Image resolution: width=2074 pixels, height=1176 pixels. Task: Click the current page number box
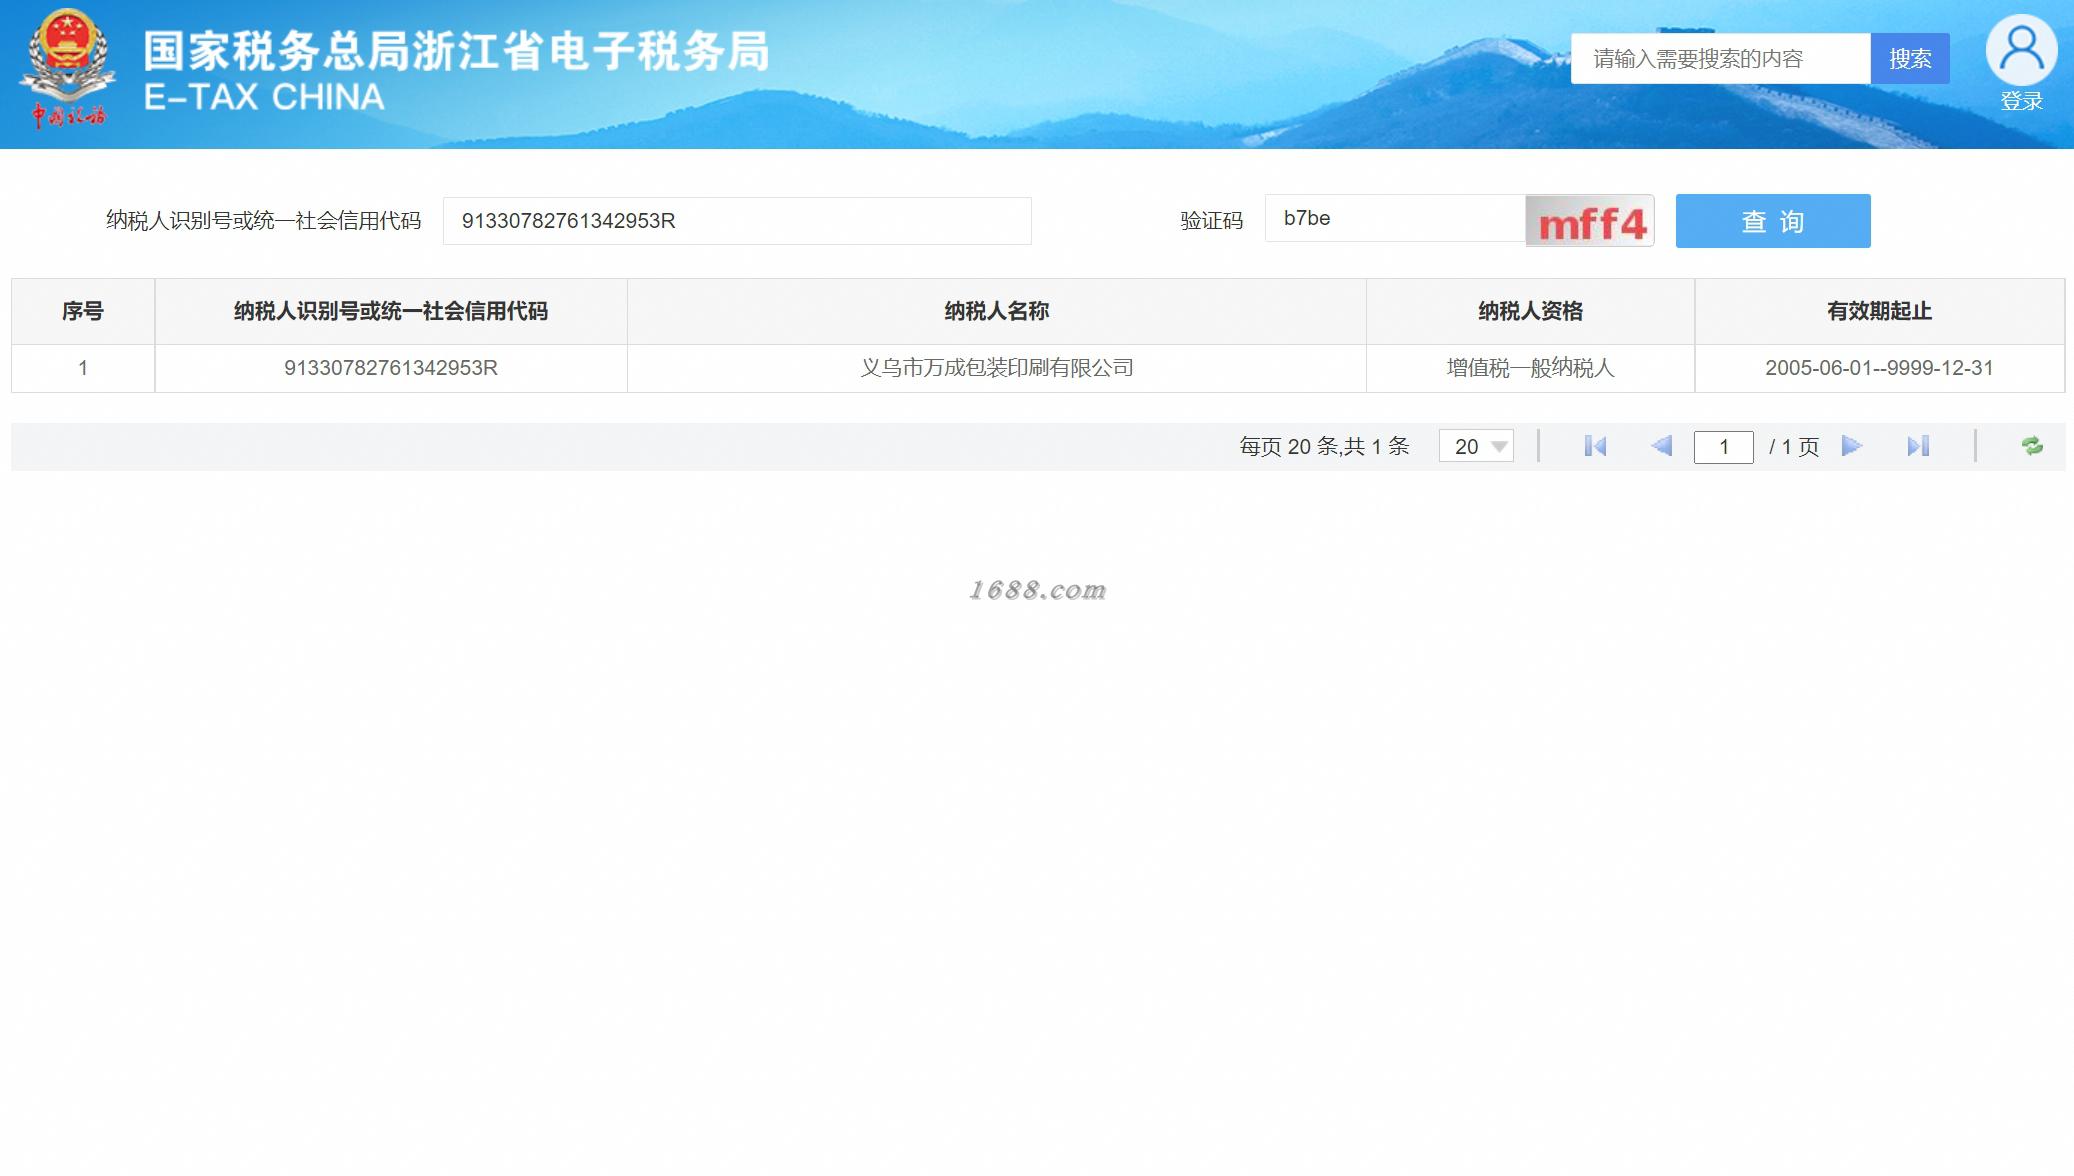click(x=1724, y=447)
